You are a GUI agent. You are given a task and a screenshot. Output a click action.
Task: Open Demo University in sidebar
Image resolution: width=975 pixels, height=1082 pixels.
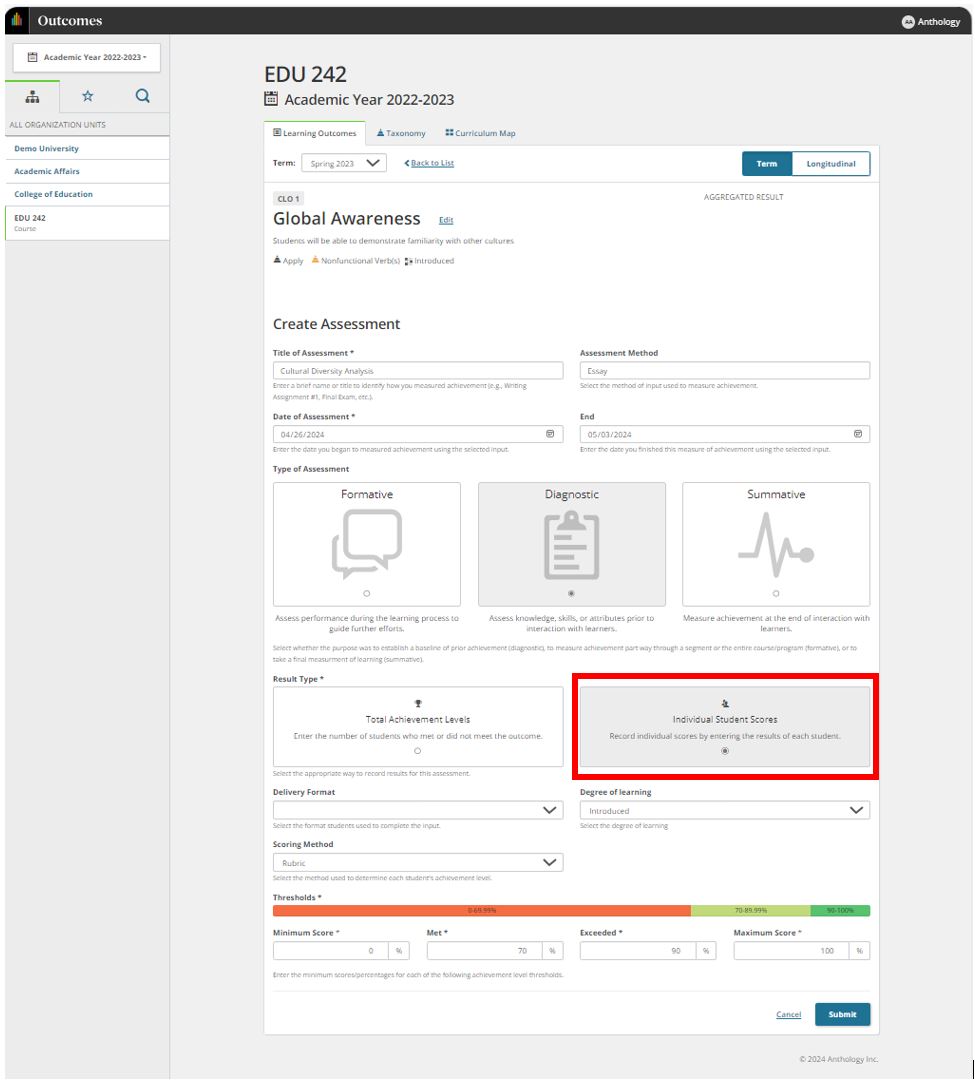[x=87, y=148]
